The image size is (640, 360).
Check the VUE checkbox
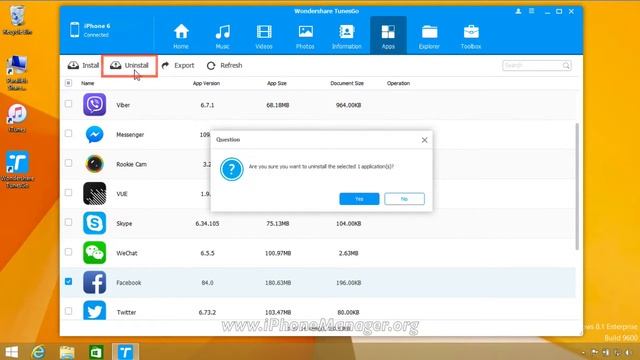pos(68,193)
